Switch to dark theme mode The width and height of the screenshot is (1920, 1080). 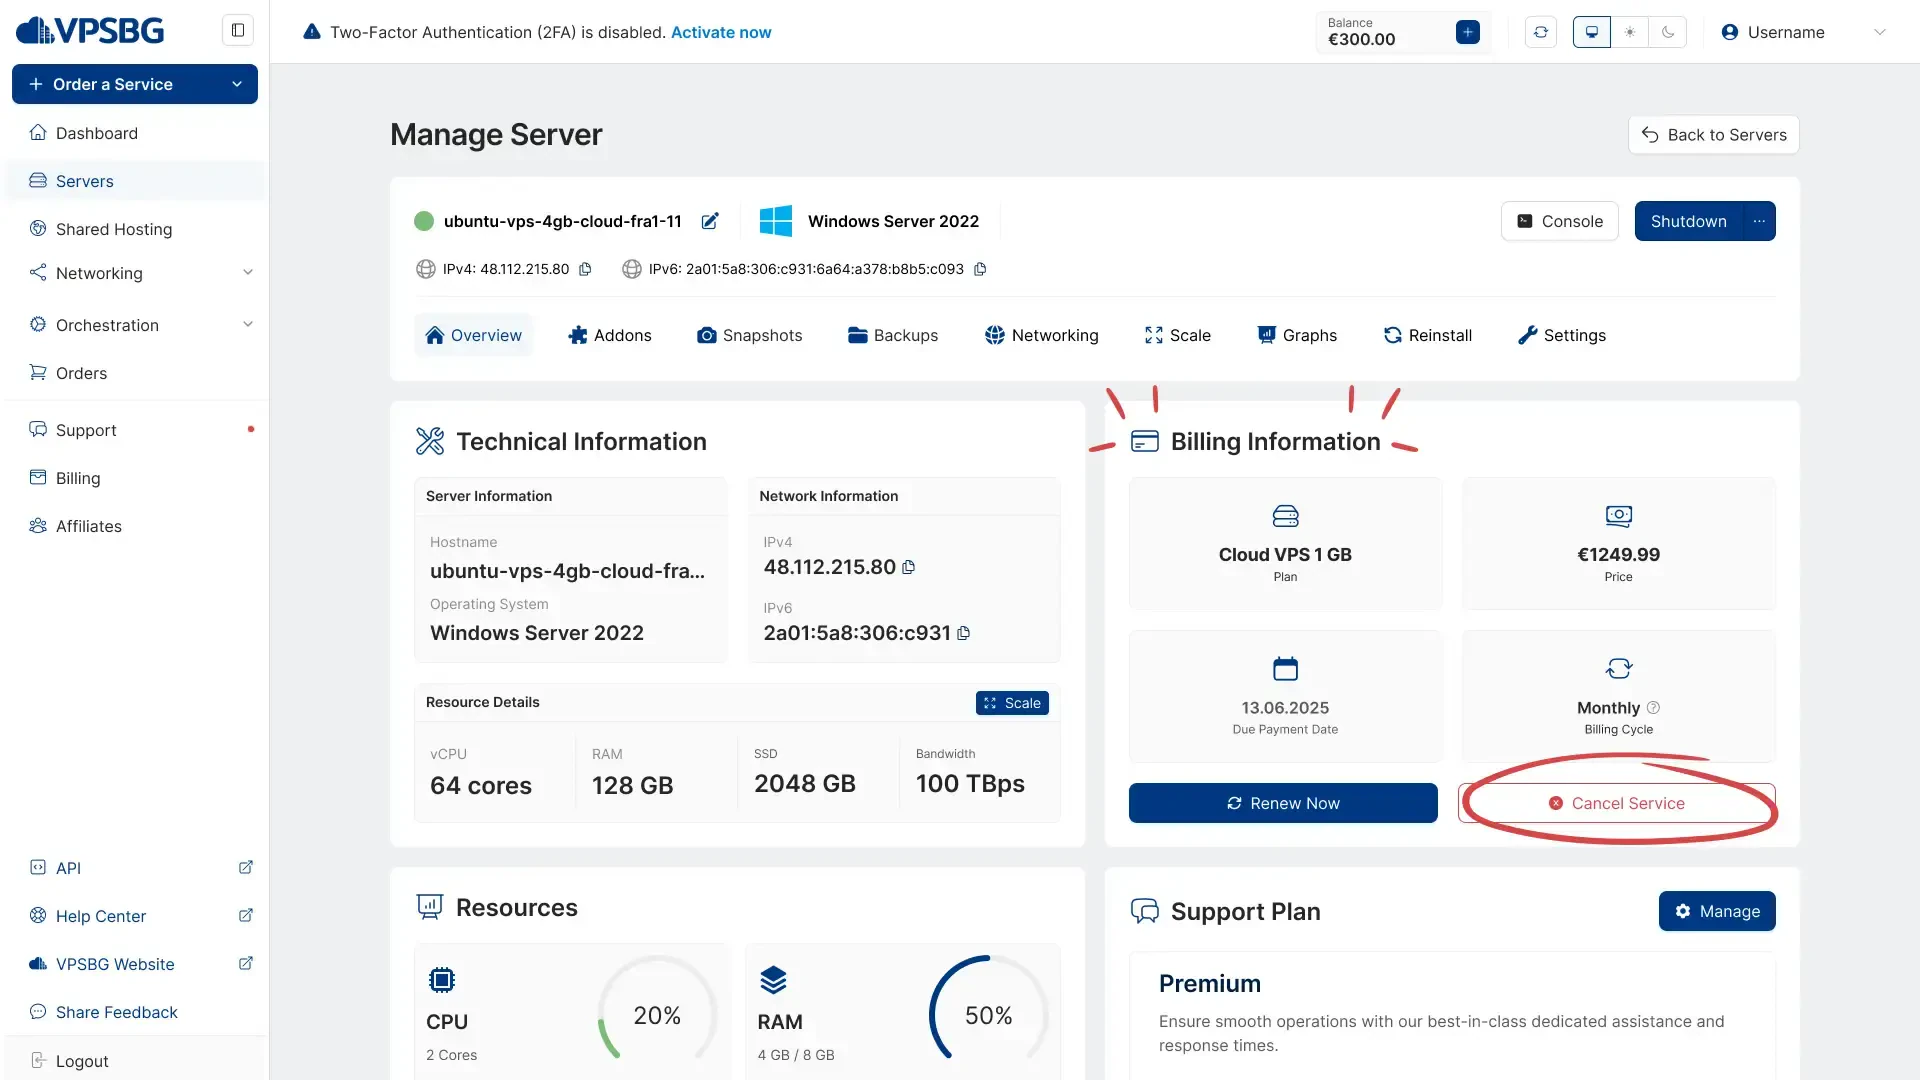pos(1668,32)
